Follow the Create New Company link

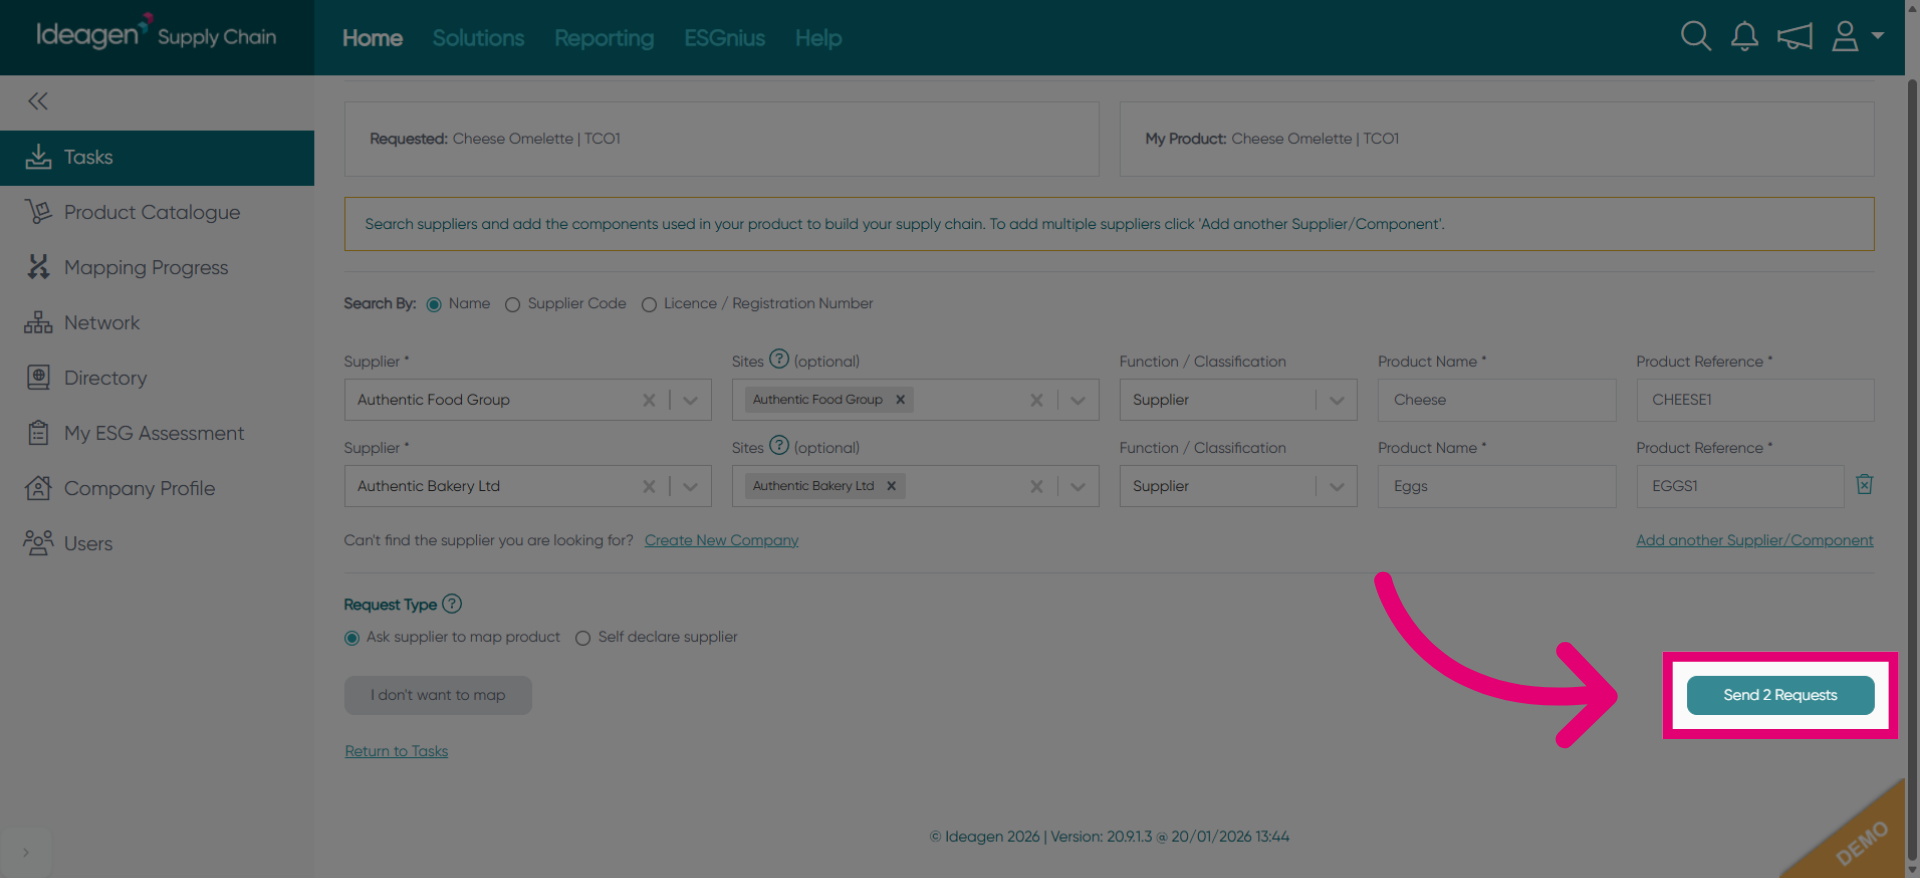721,540
